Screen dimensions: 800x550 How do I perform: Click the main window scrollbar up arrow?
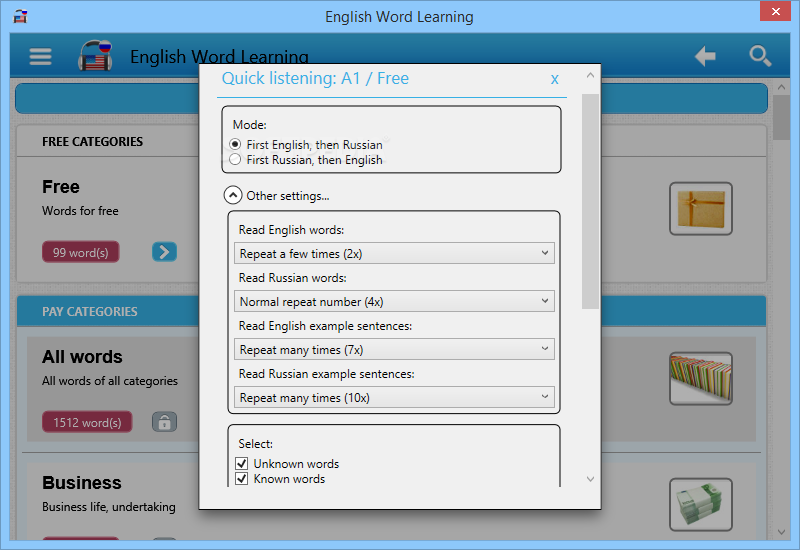(781, 87)
